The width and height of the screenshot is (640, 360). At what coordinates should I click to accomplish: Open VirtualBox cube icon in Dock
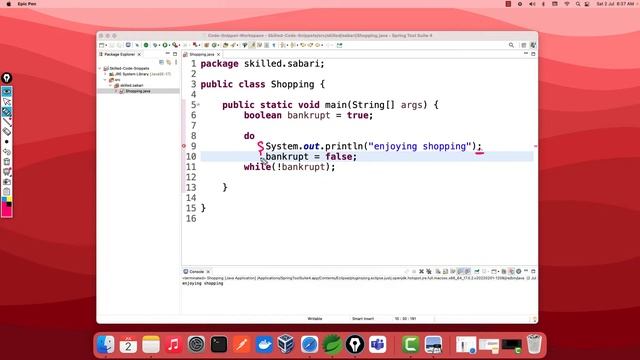coord(286,345)
